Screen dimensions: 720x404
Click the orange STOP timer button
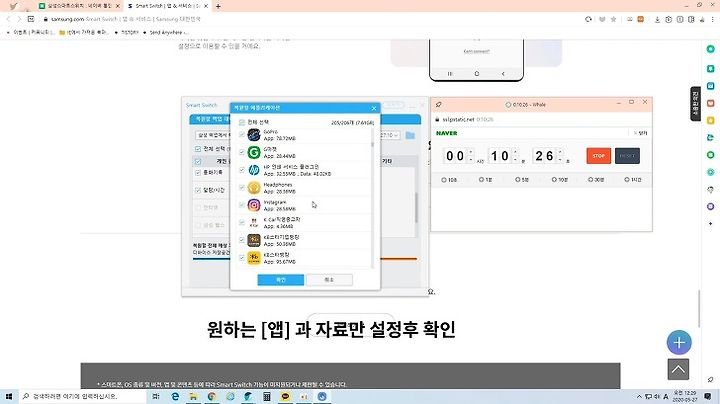(598, 156)
